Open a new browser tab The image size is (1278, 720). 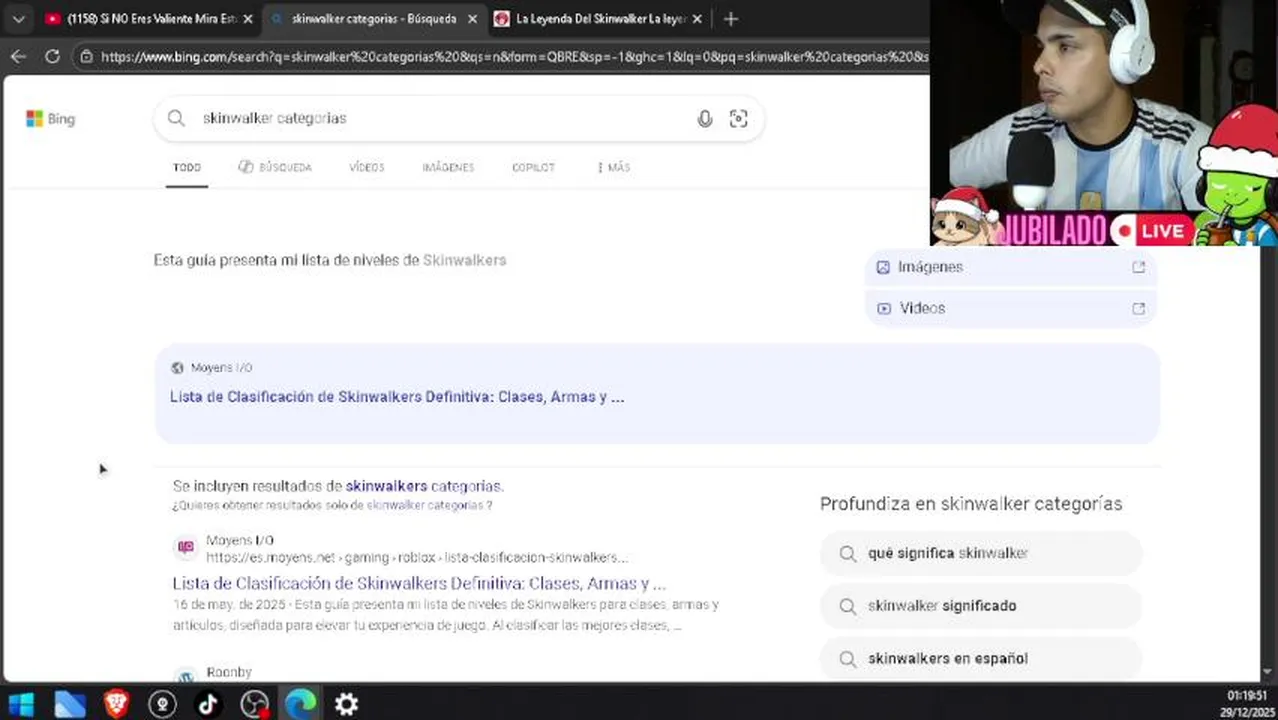coord(731,19)
